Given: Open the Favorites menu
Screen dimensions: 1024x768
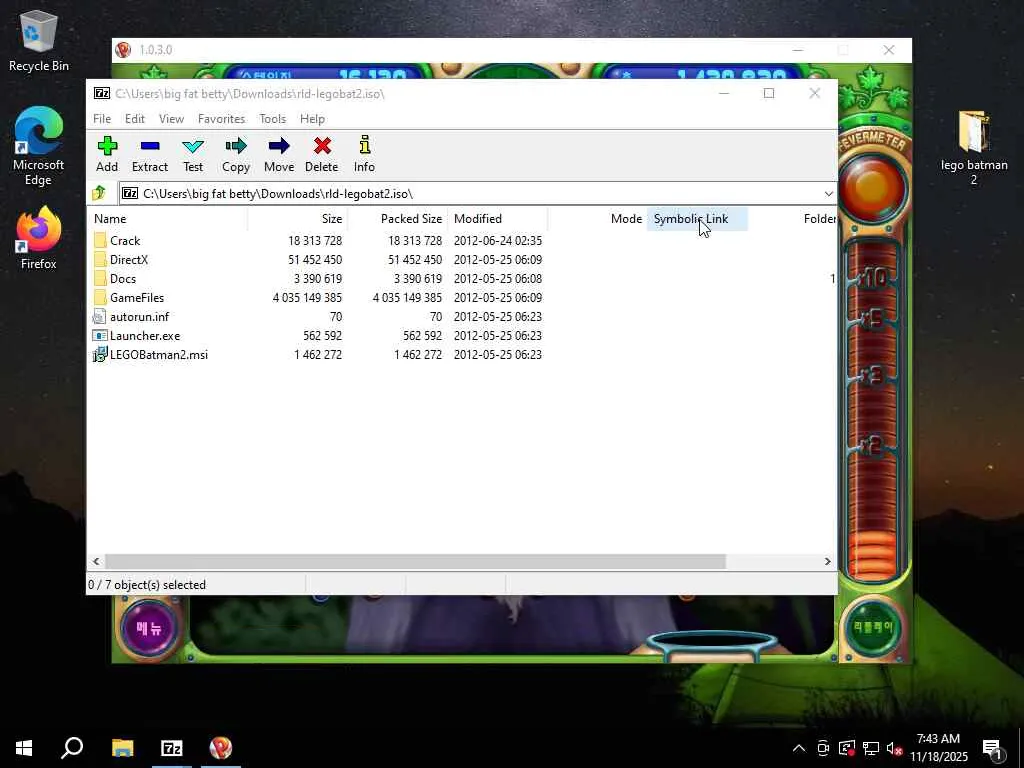Looking at the screenshot, I should point(221,119).
